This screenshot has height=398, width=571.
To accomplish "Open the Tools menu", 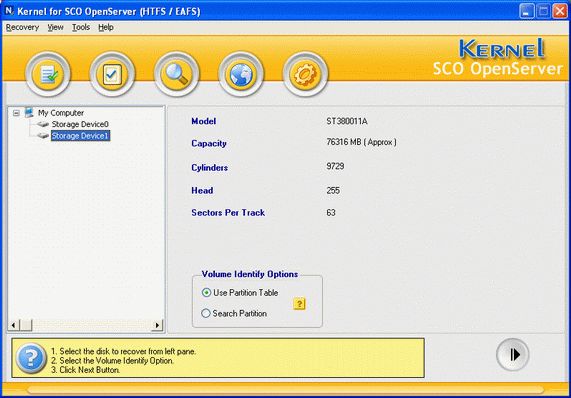I will tap(81, 27).
